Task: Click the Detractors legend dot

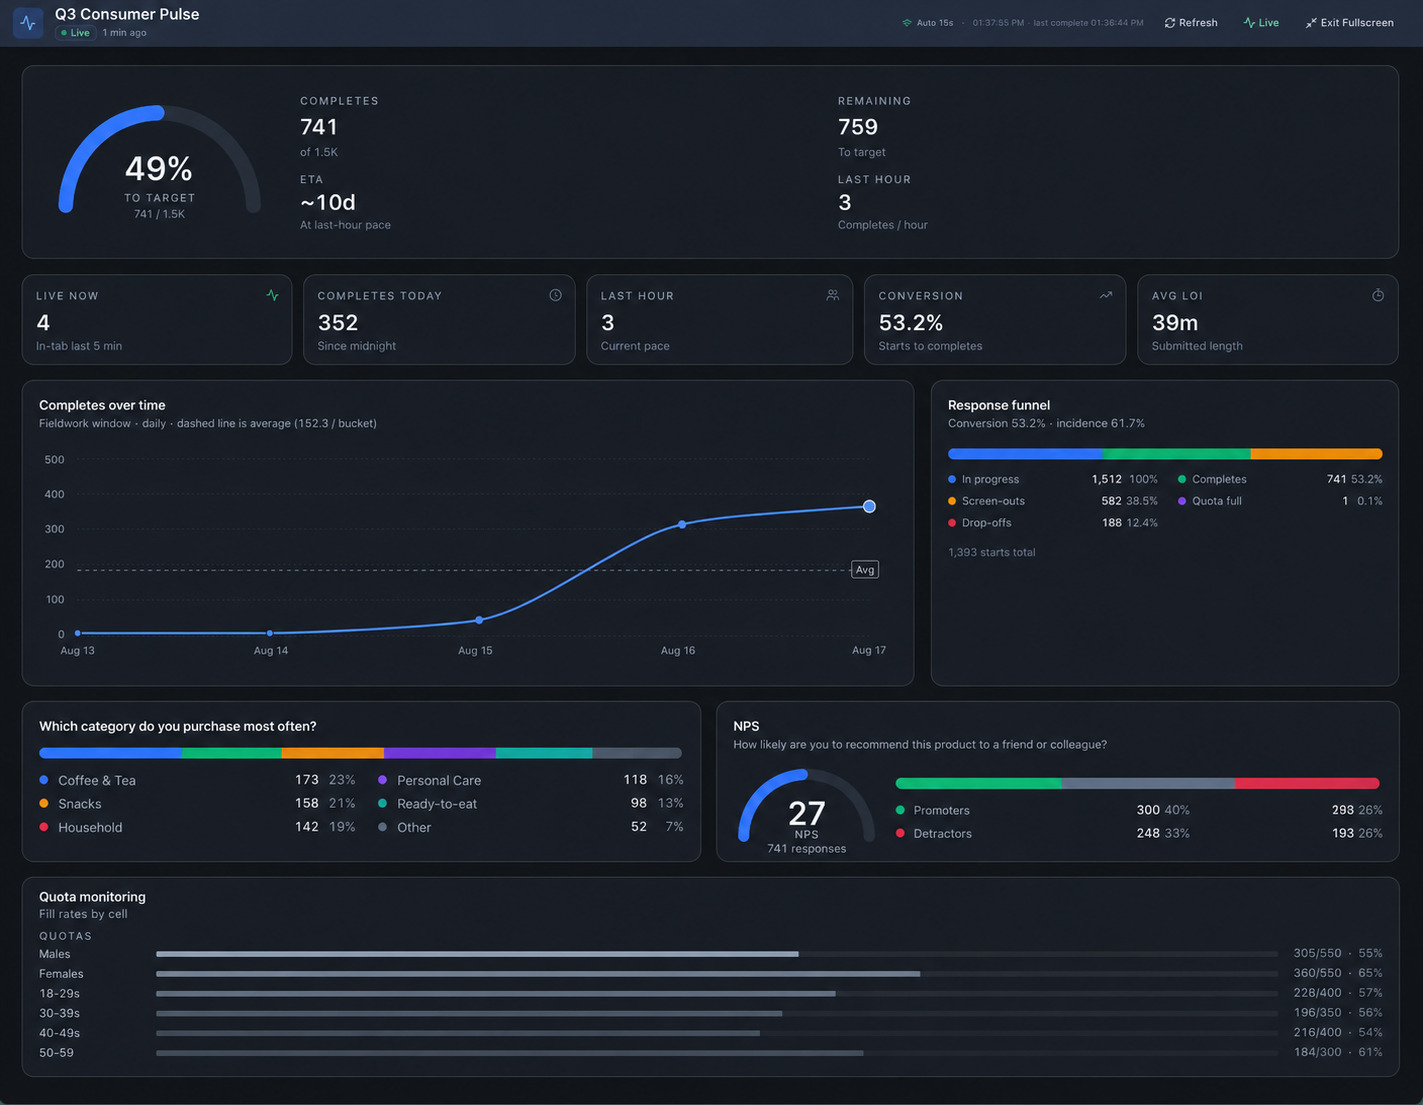Action: coord(900,833)
